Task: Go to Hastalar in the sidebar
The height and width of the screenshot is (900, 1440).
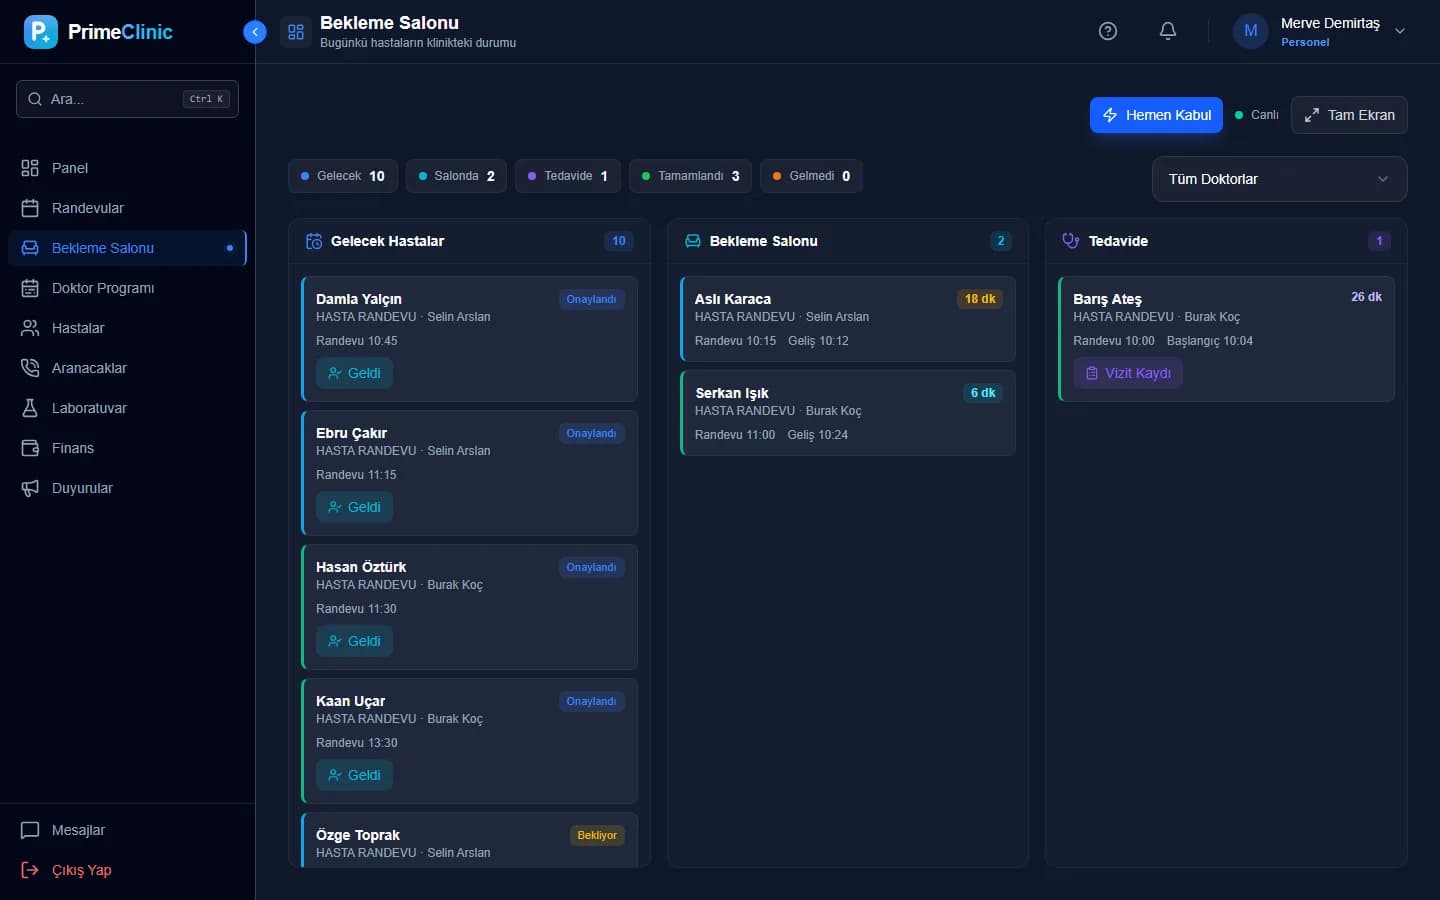Action: point(127,328)
